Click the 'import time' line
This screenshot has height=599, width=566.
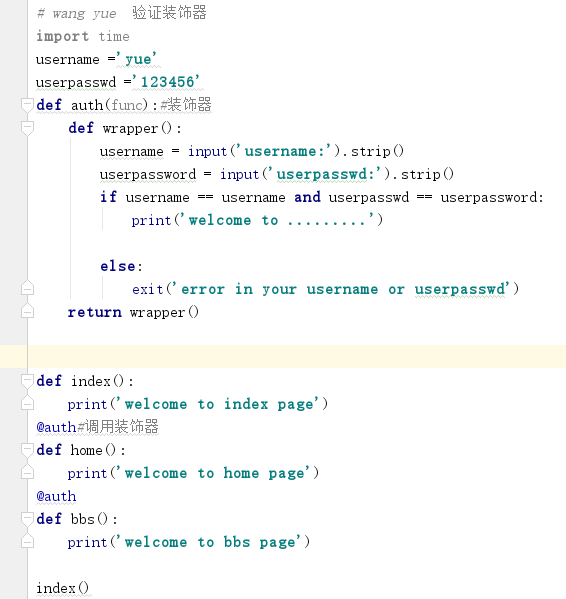click(83, 36)
